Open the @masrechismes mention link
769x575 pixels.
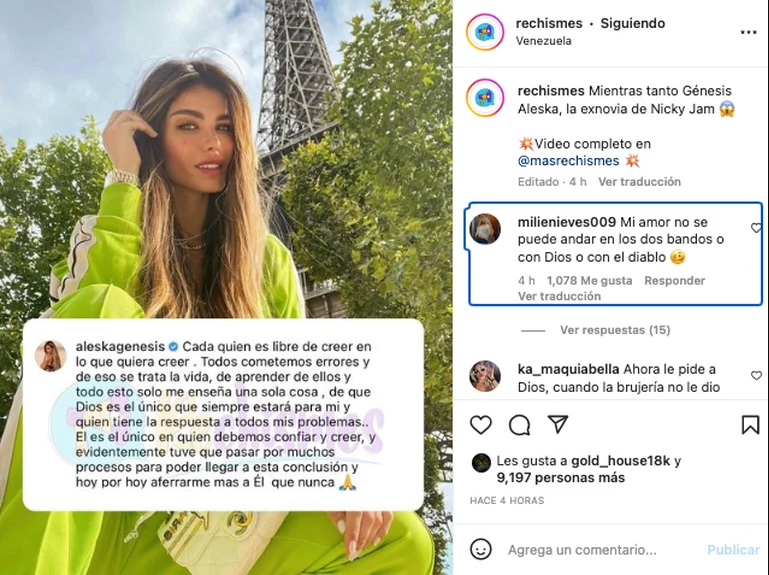coord(568,161)
